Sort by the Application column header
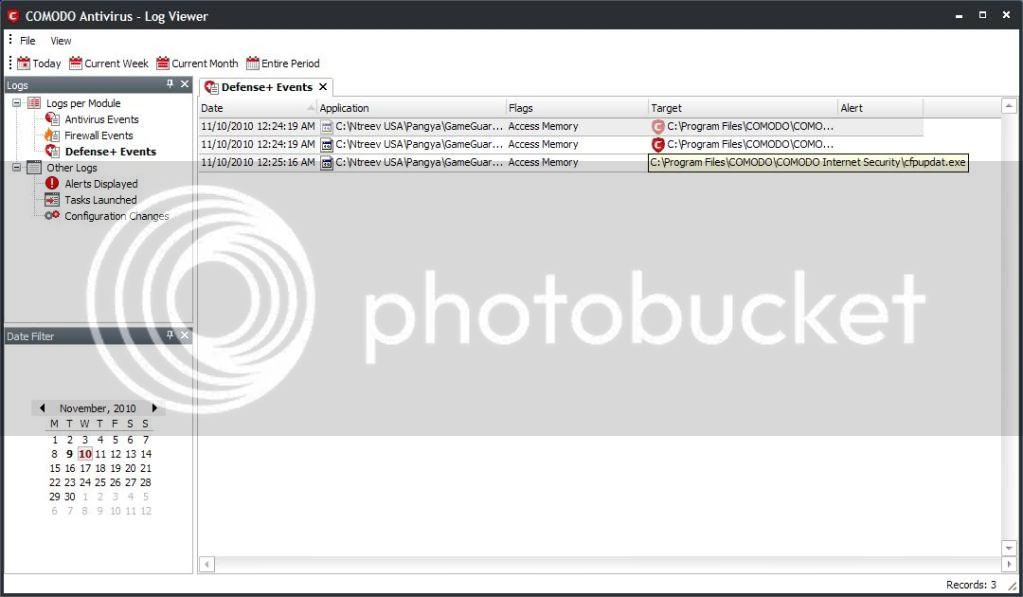 (412, 108)
